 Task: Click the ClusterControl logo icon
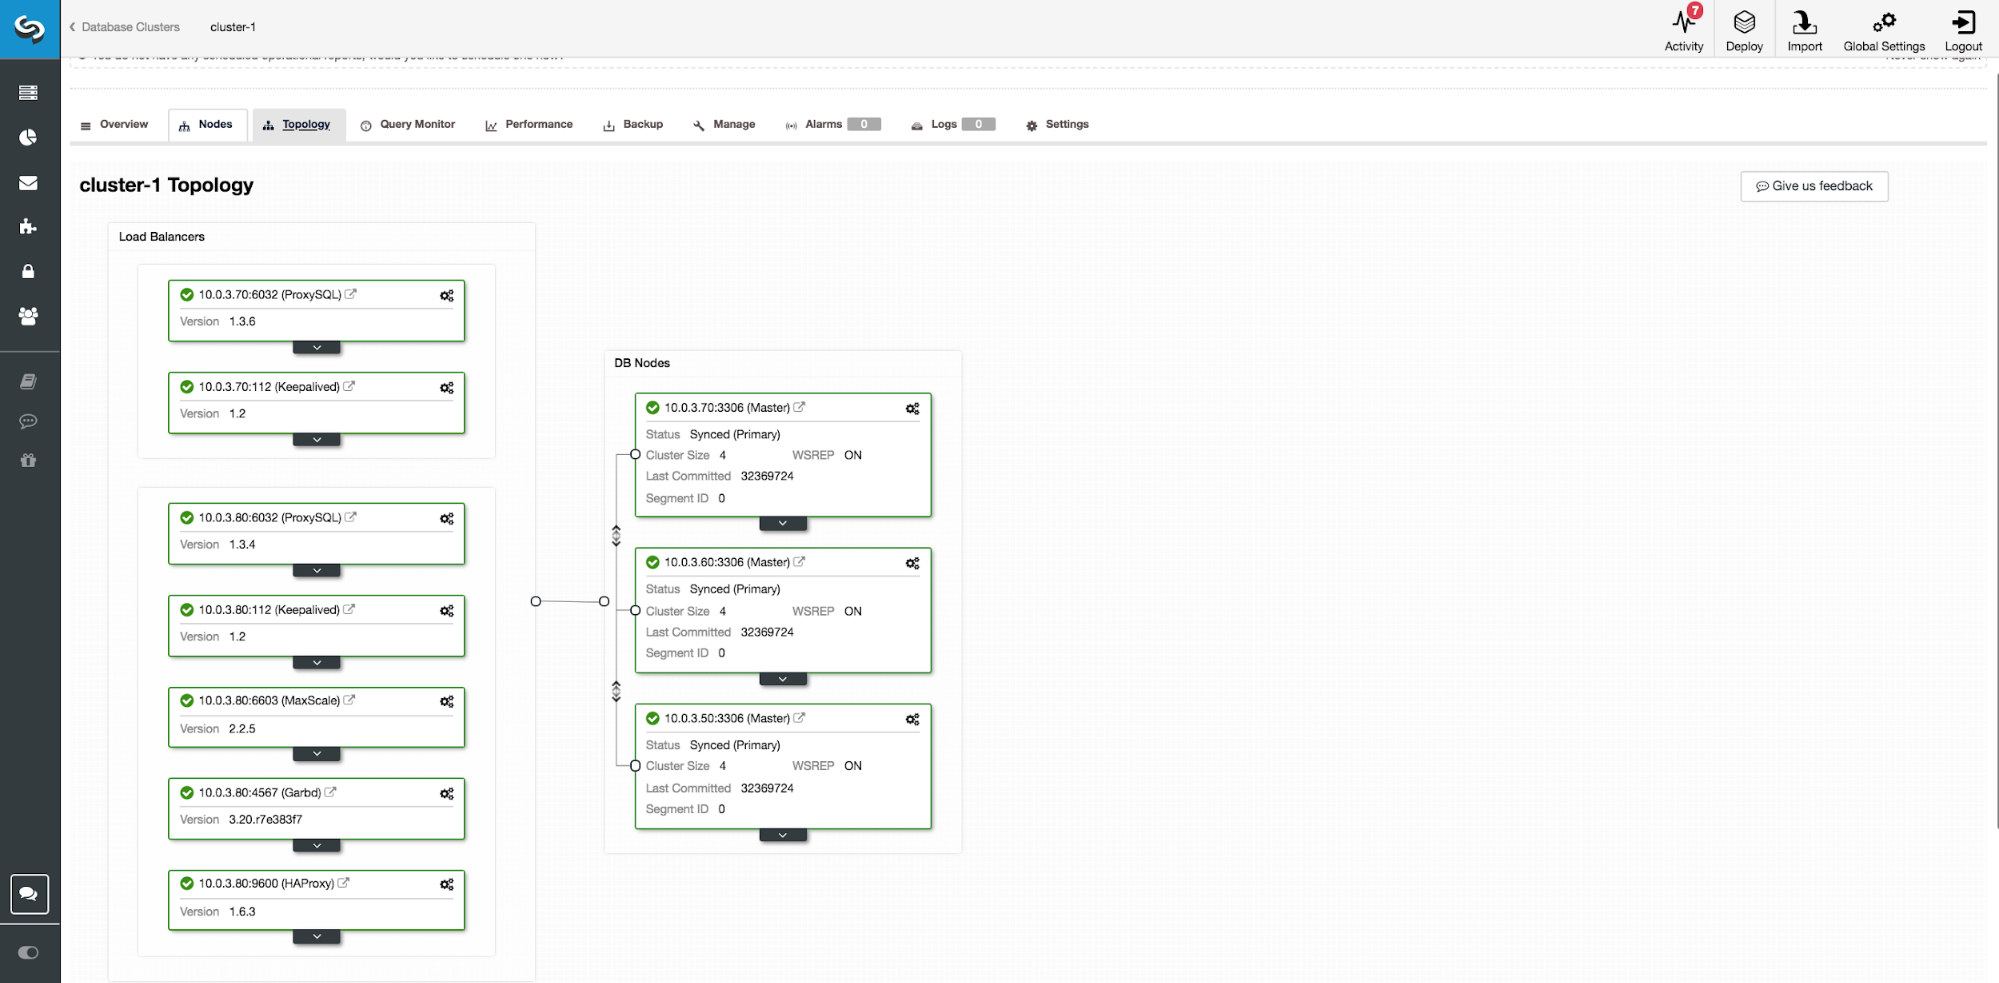(30, 29)
